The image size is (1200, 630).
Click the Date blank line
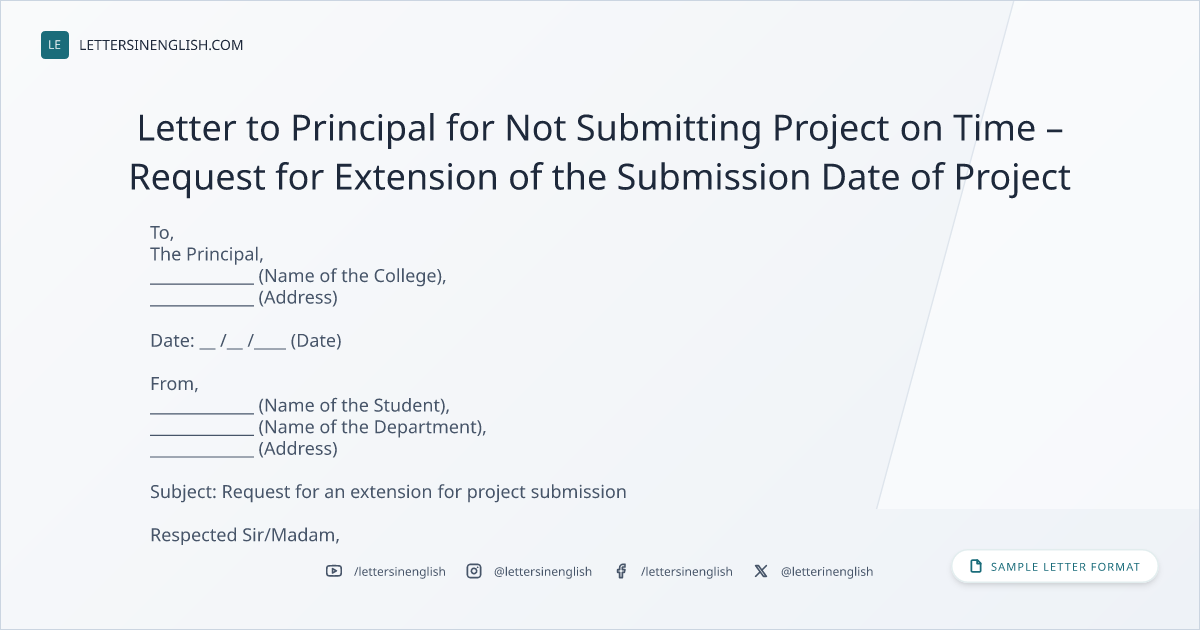point(243,341)
